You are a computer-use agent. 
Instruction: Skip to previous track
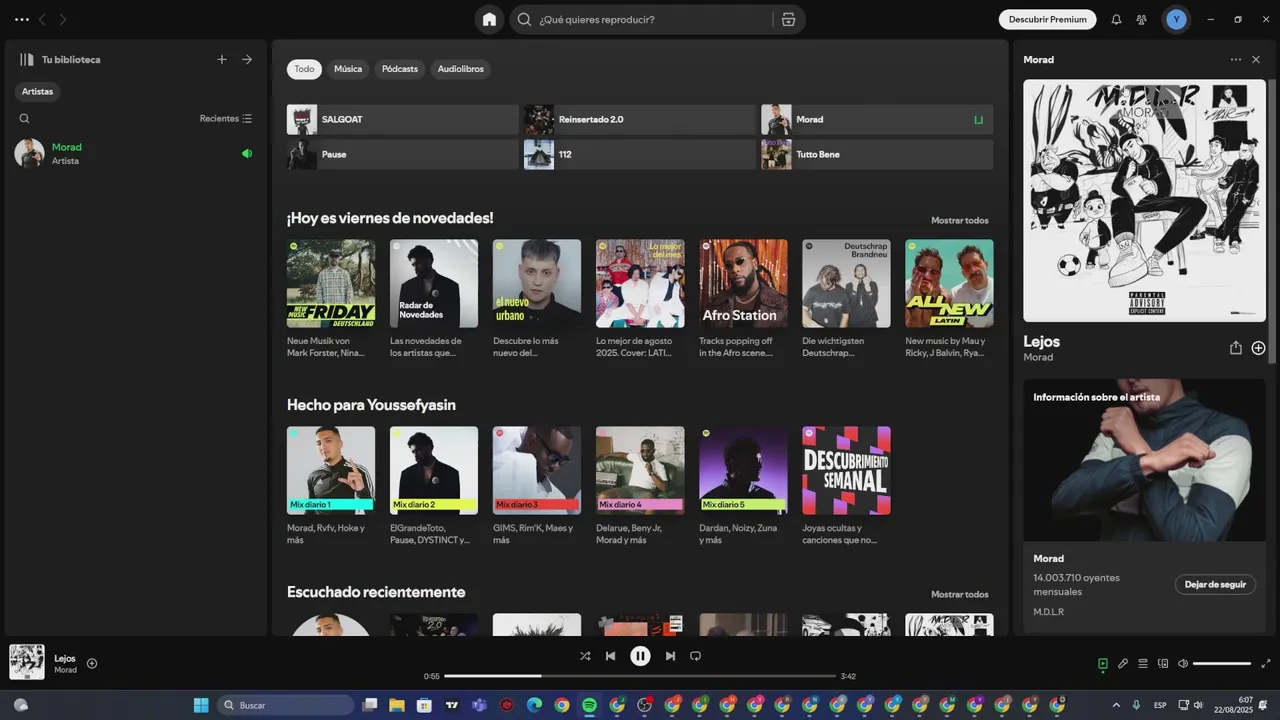(x=610, y=656)
